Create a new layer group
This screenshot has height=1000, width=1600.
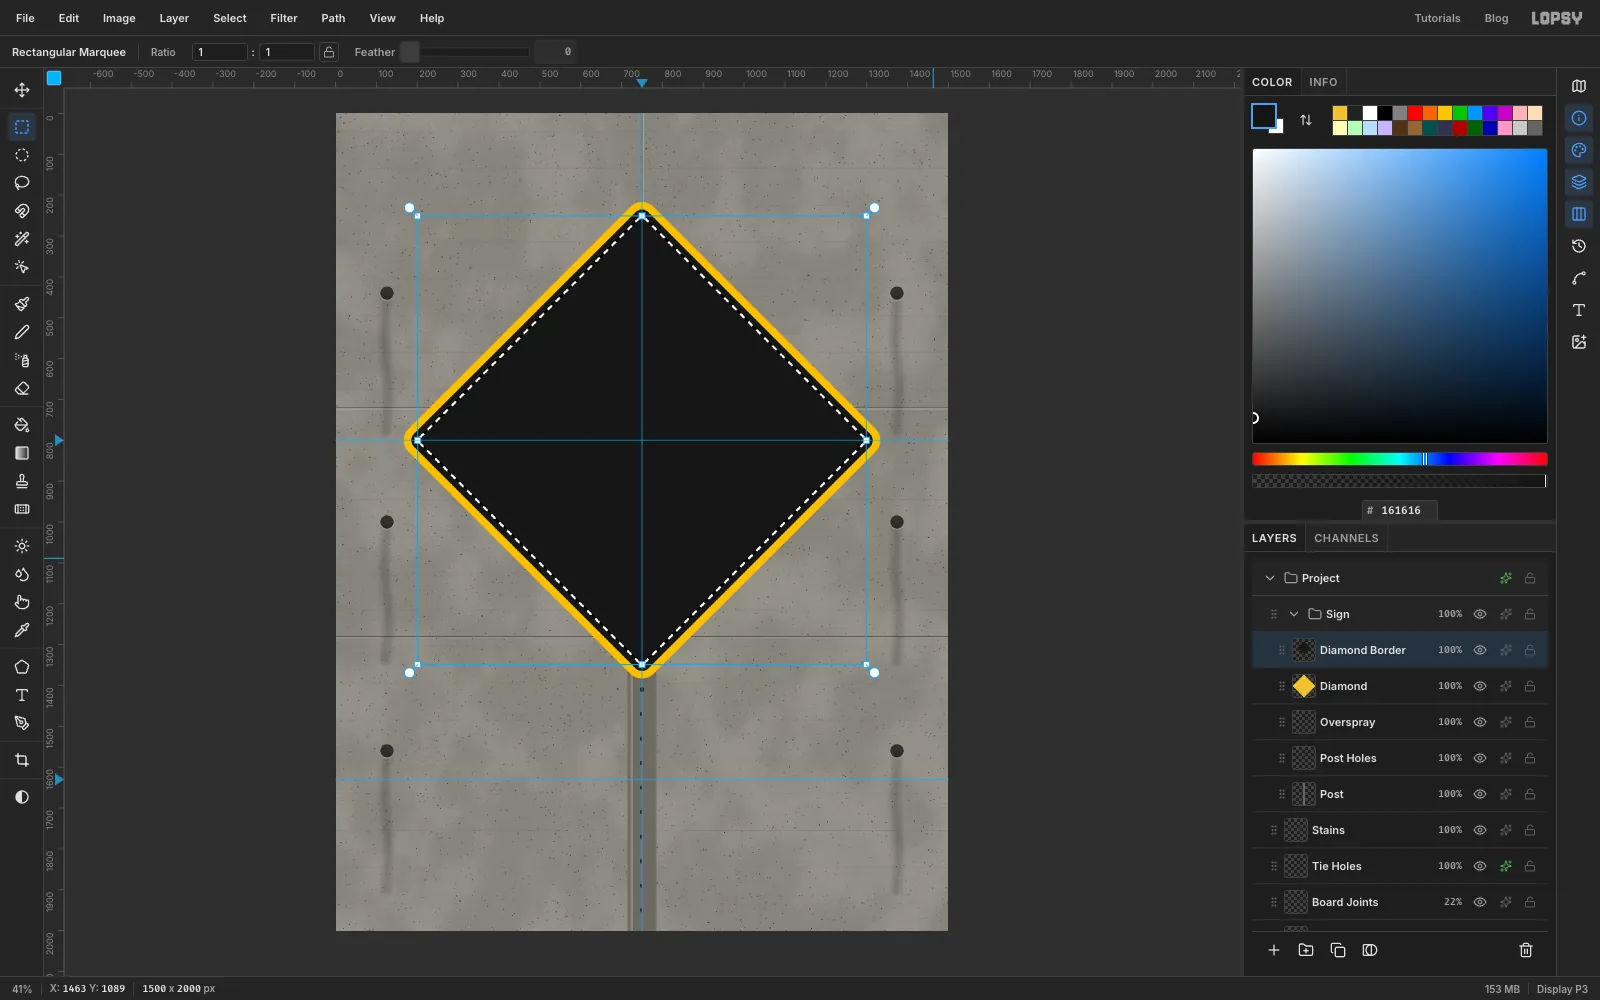[x=1306, y=950]
